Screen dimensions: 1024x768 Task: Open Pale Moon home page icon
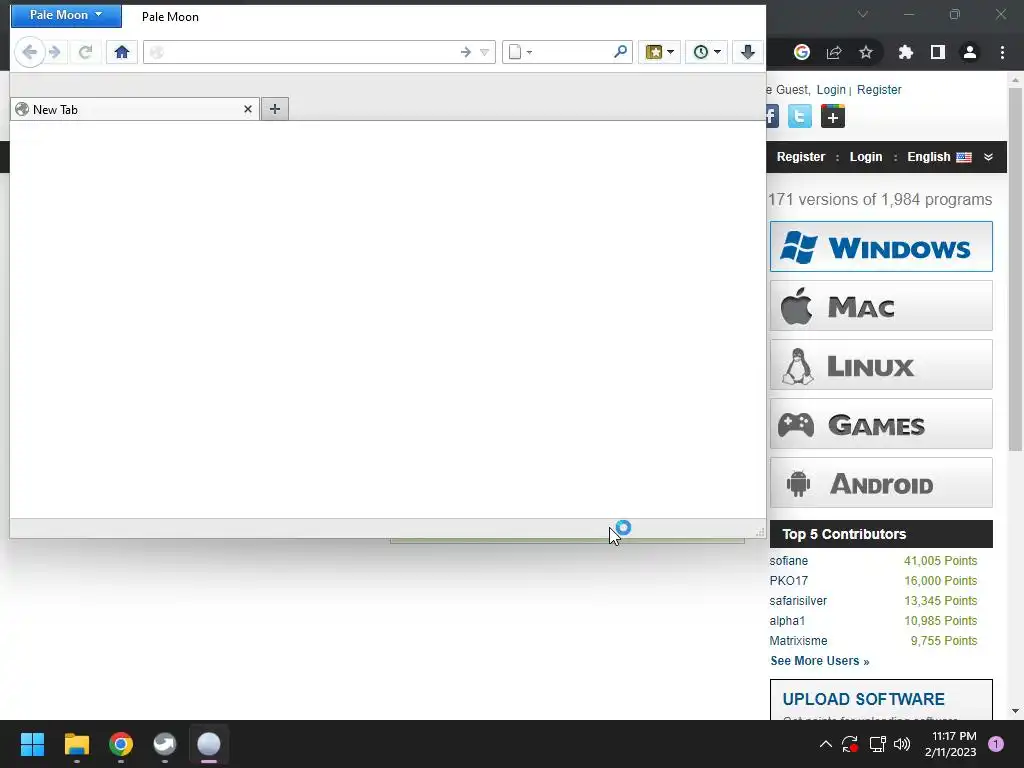coord(121,52)
